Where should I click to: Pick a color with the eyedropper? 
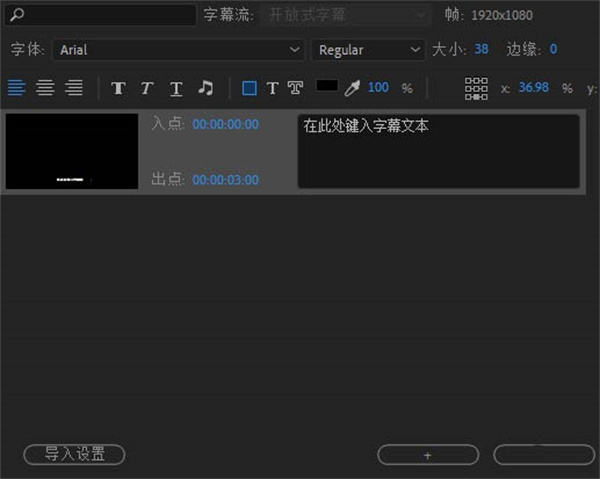click(x=352, y=88)
